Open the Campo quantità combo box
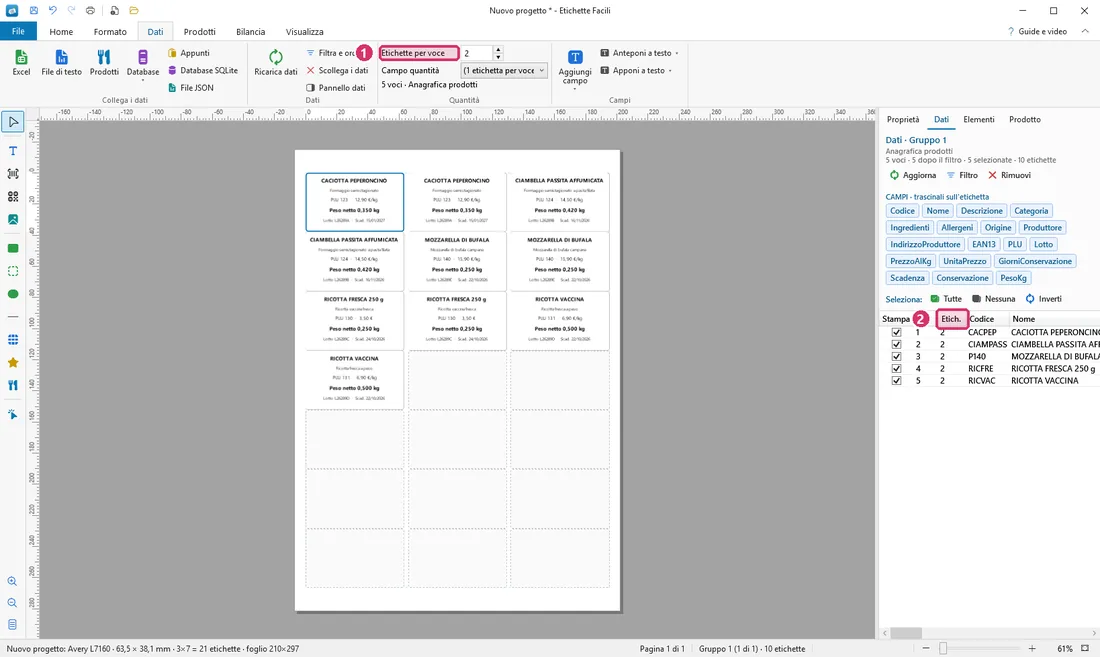This screenshot has width=1100, height=657. click(x=504, y=70)
